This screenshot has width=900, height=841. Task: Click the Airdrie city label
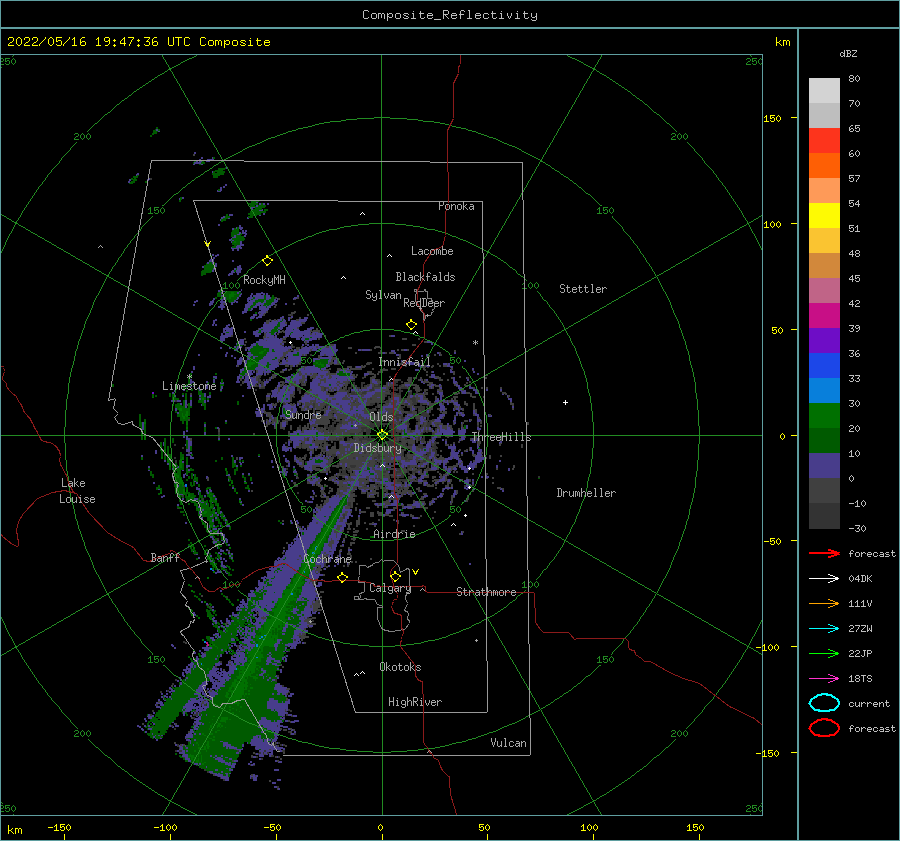[x=394, y=534]
